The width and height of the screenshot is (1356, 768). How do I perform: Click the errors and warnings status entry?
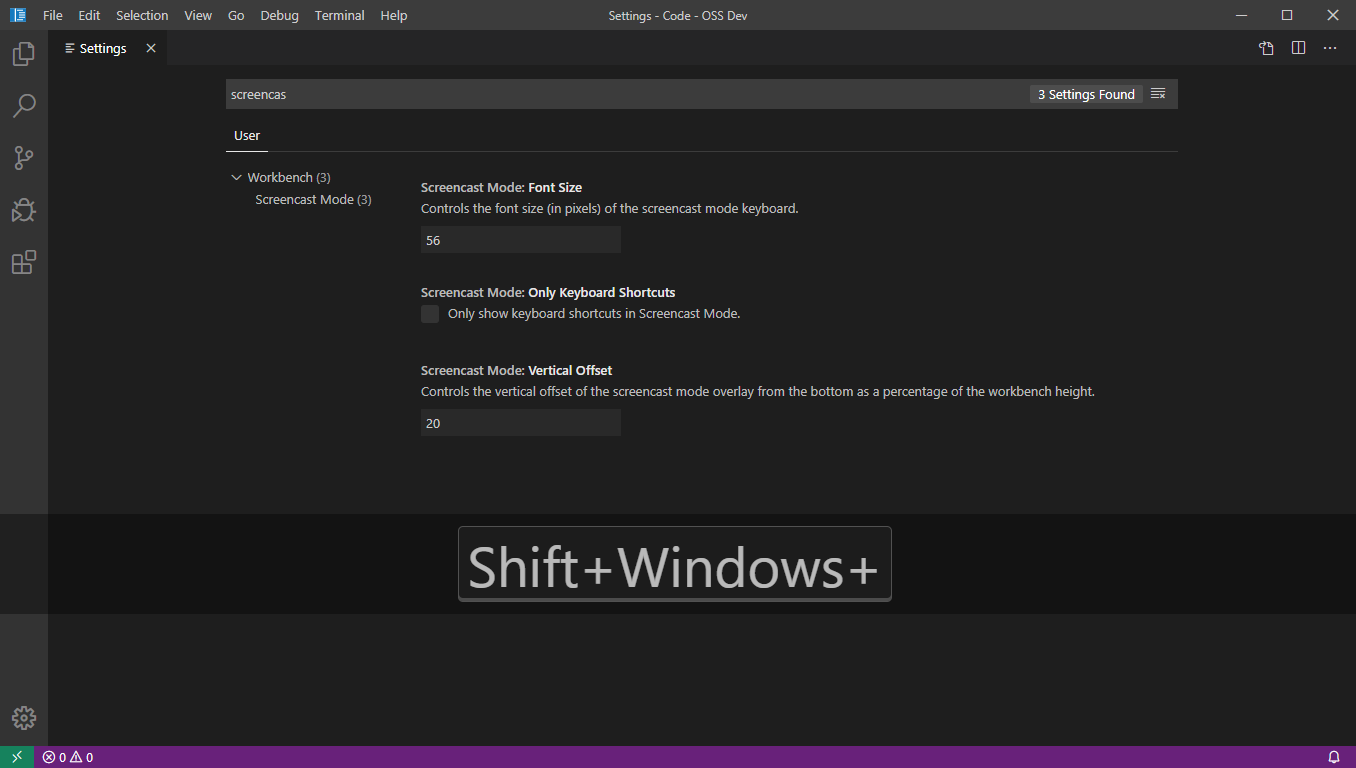[x=68, y=757]
